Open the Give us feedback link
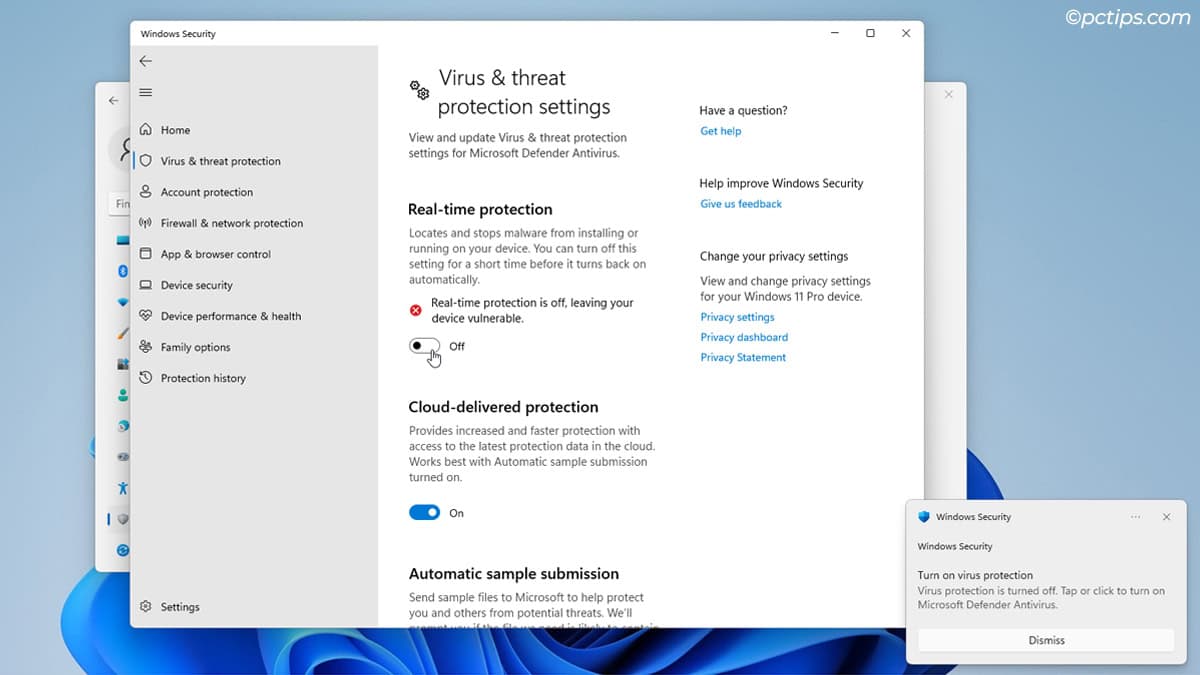This screenshot has width=1200, height=675. tap(741, 204)
